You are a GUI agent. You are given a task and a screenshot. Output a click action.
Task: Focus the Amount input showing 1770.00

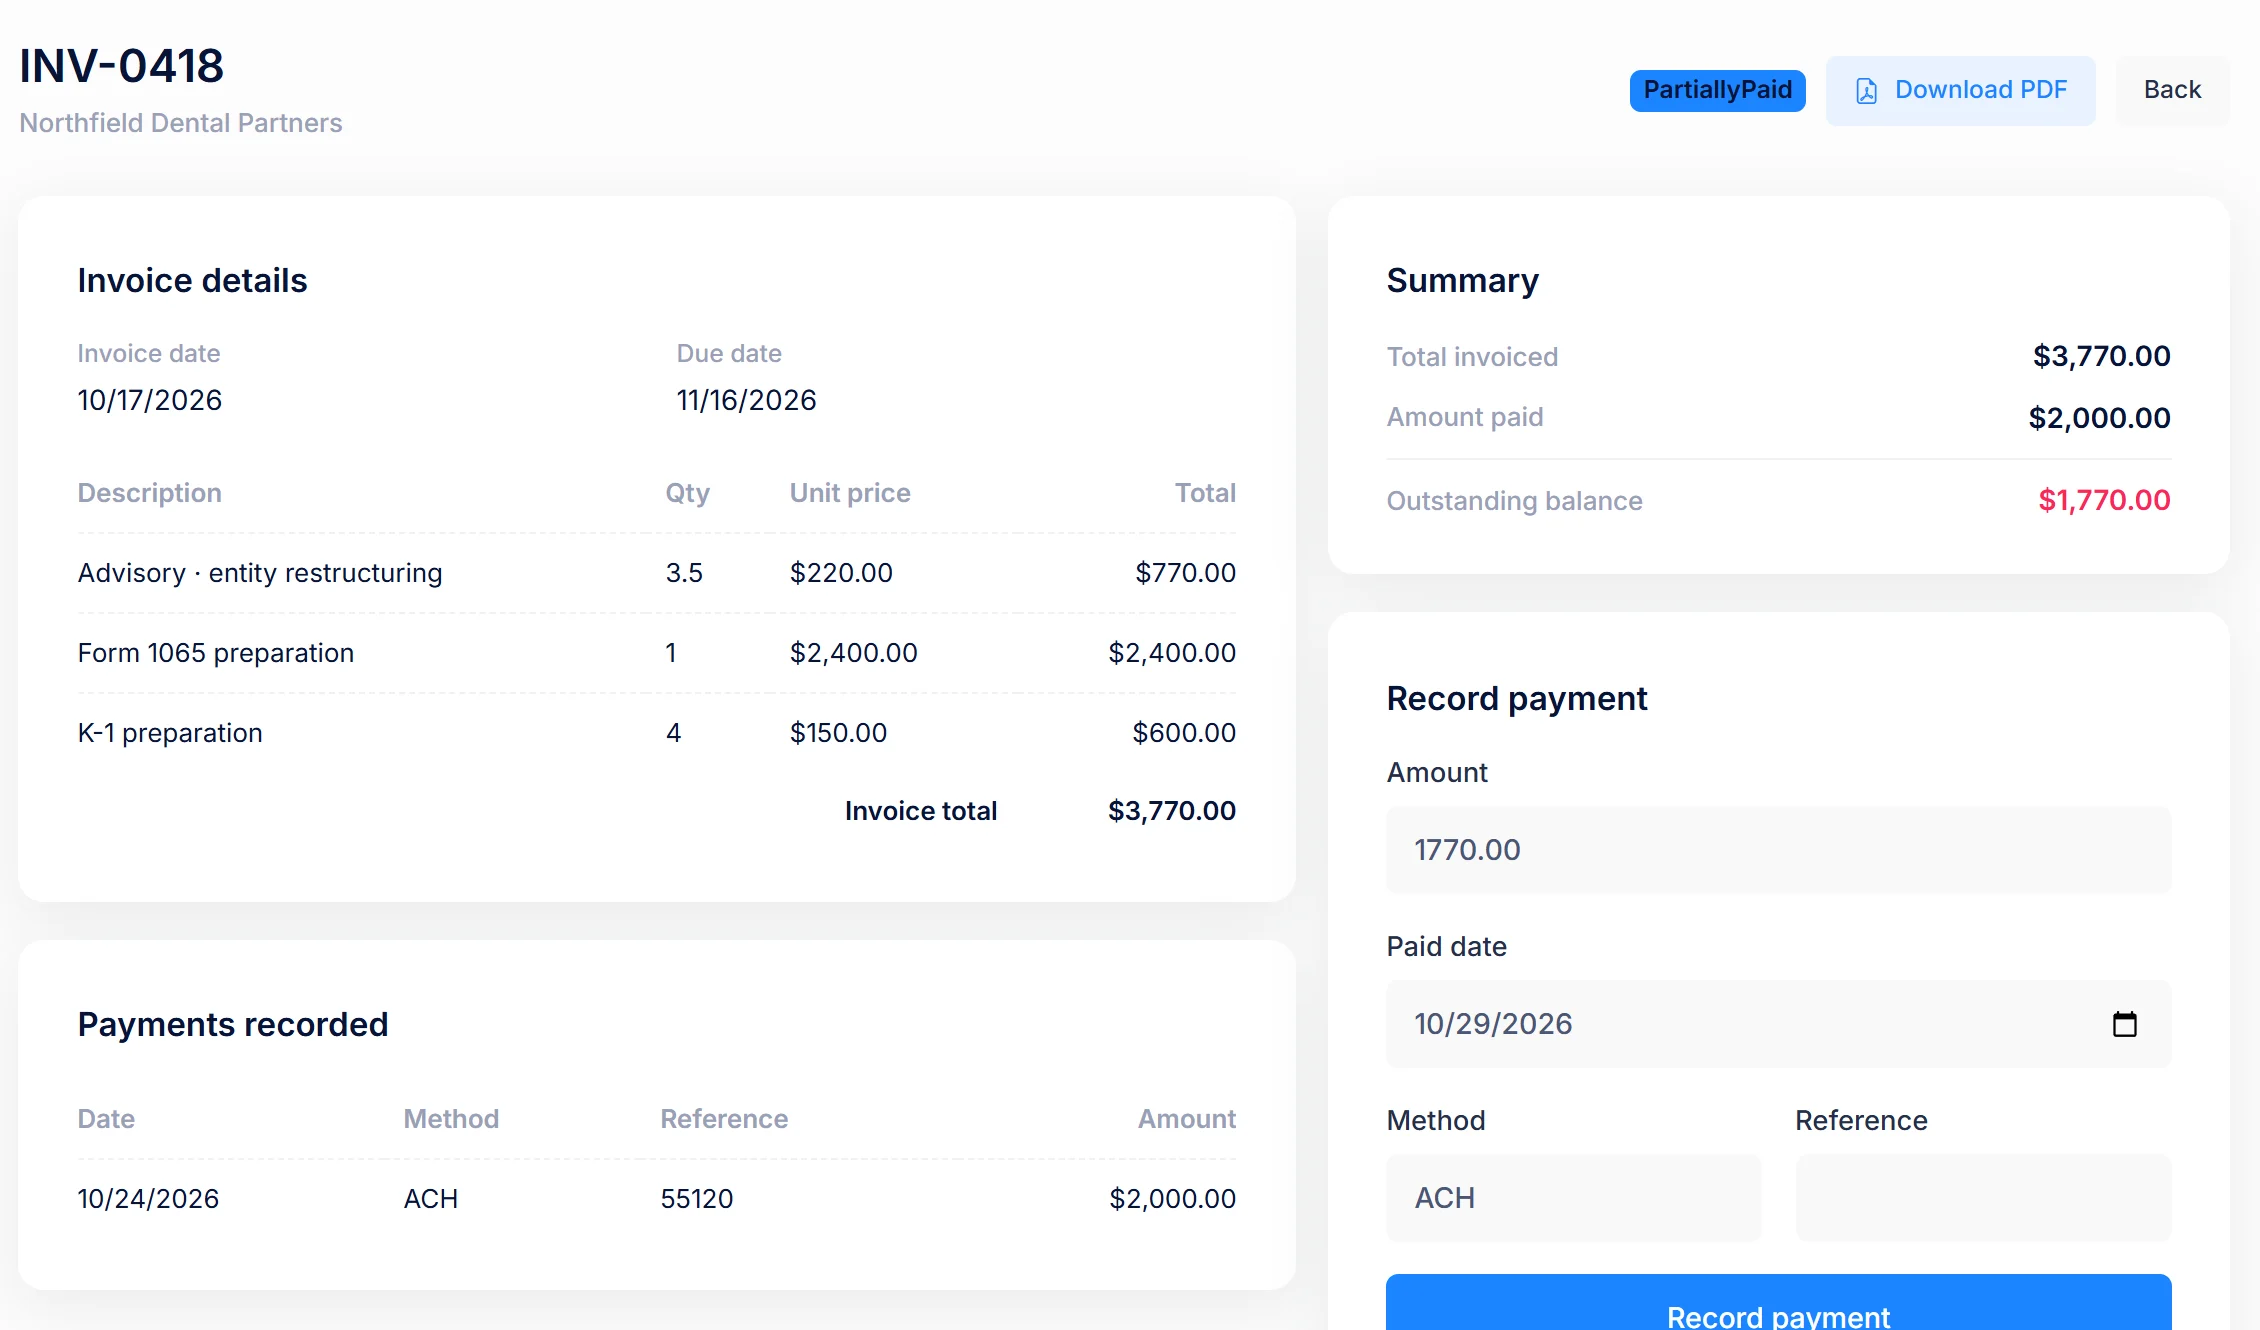(x=1778, y=850)
